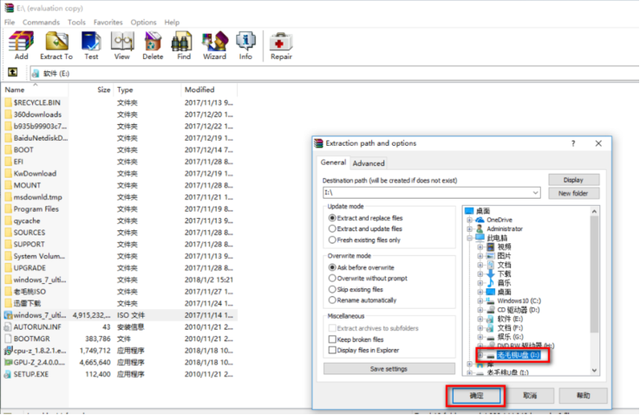This screenshot has height=415, width=640.
Task: Collapse the 此电脑 tree node
Action: [469, 238]
